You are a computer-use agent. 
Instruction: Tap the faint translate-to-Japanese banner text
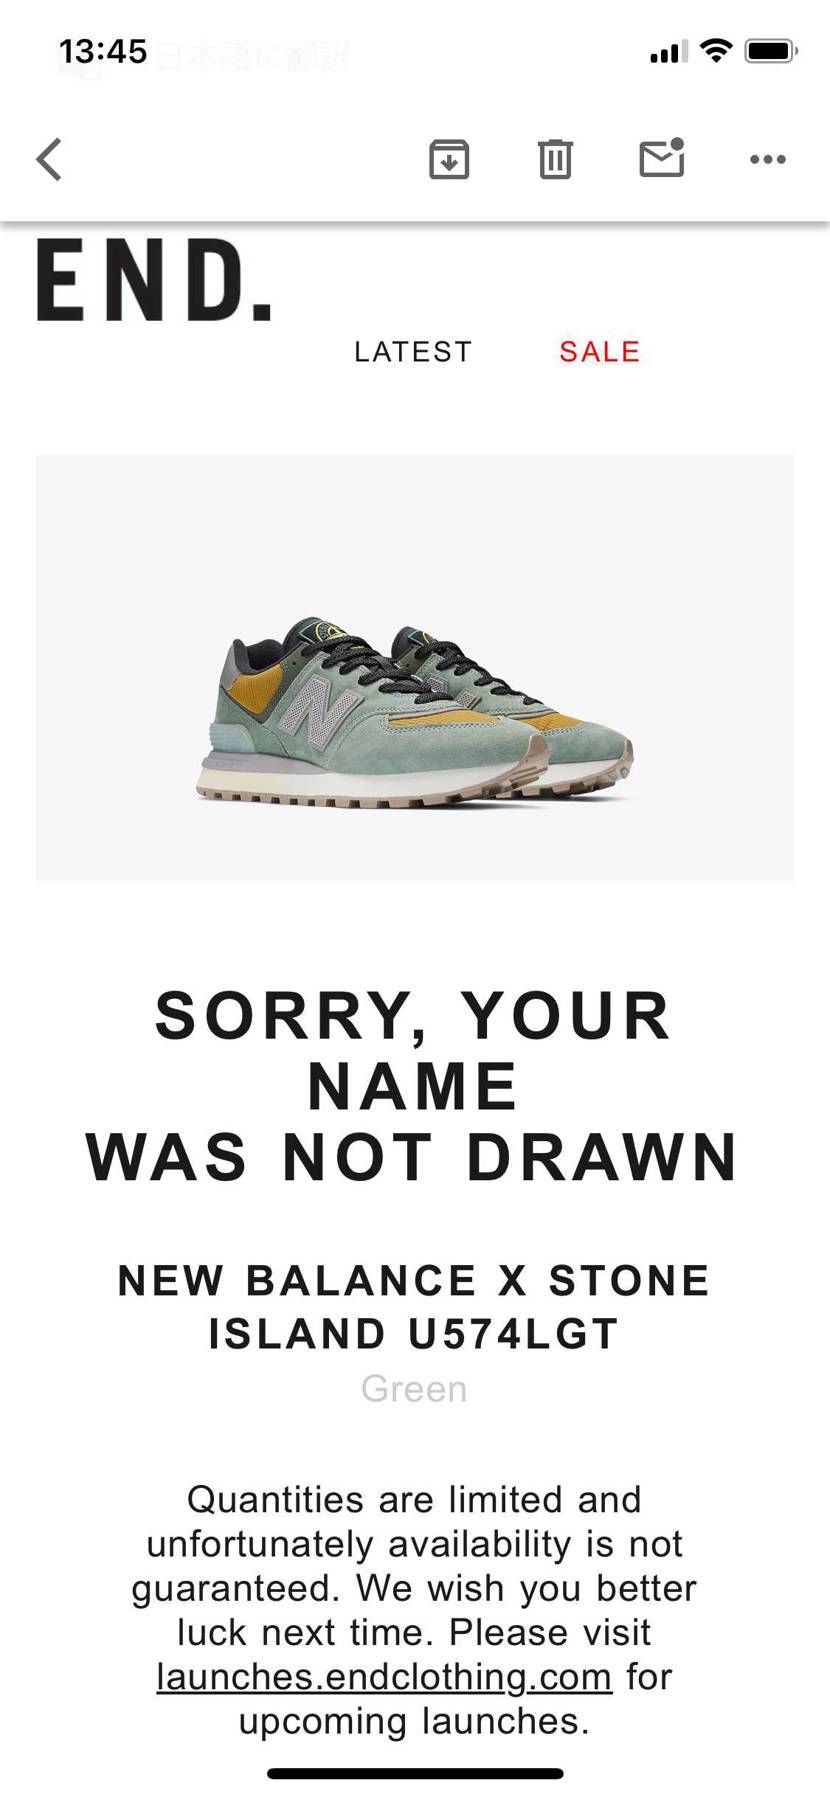[253, 56]
